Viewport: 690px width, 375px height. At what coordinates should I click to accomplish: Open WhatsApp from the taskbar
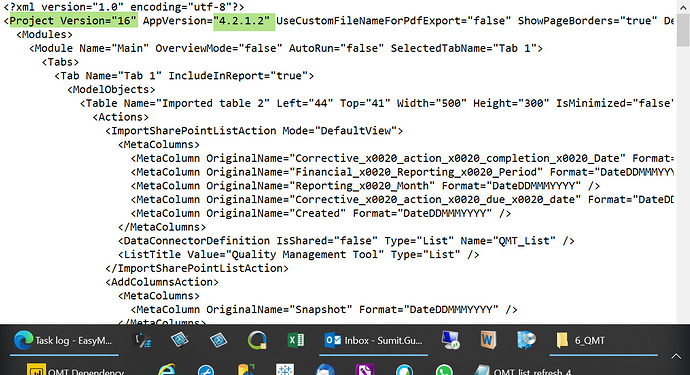tap(444, 371)
